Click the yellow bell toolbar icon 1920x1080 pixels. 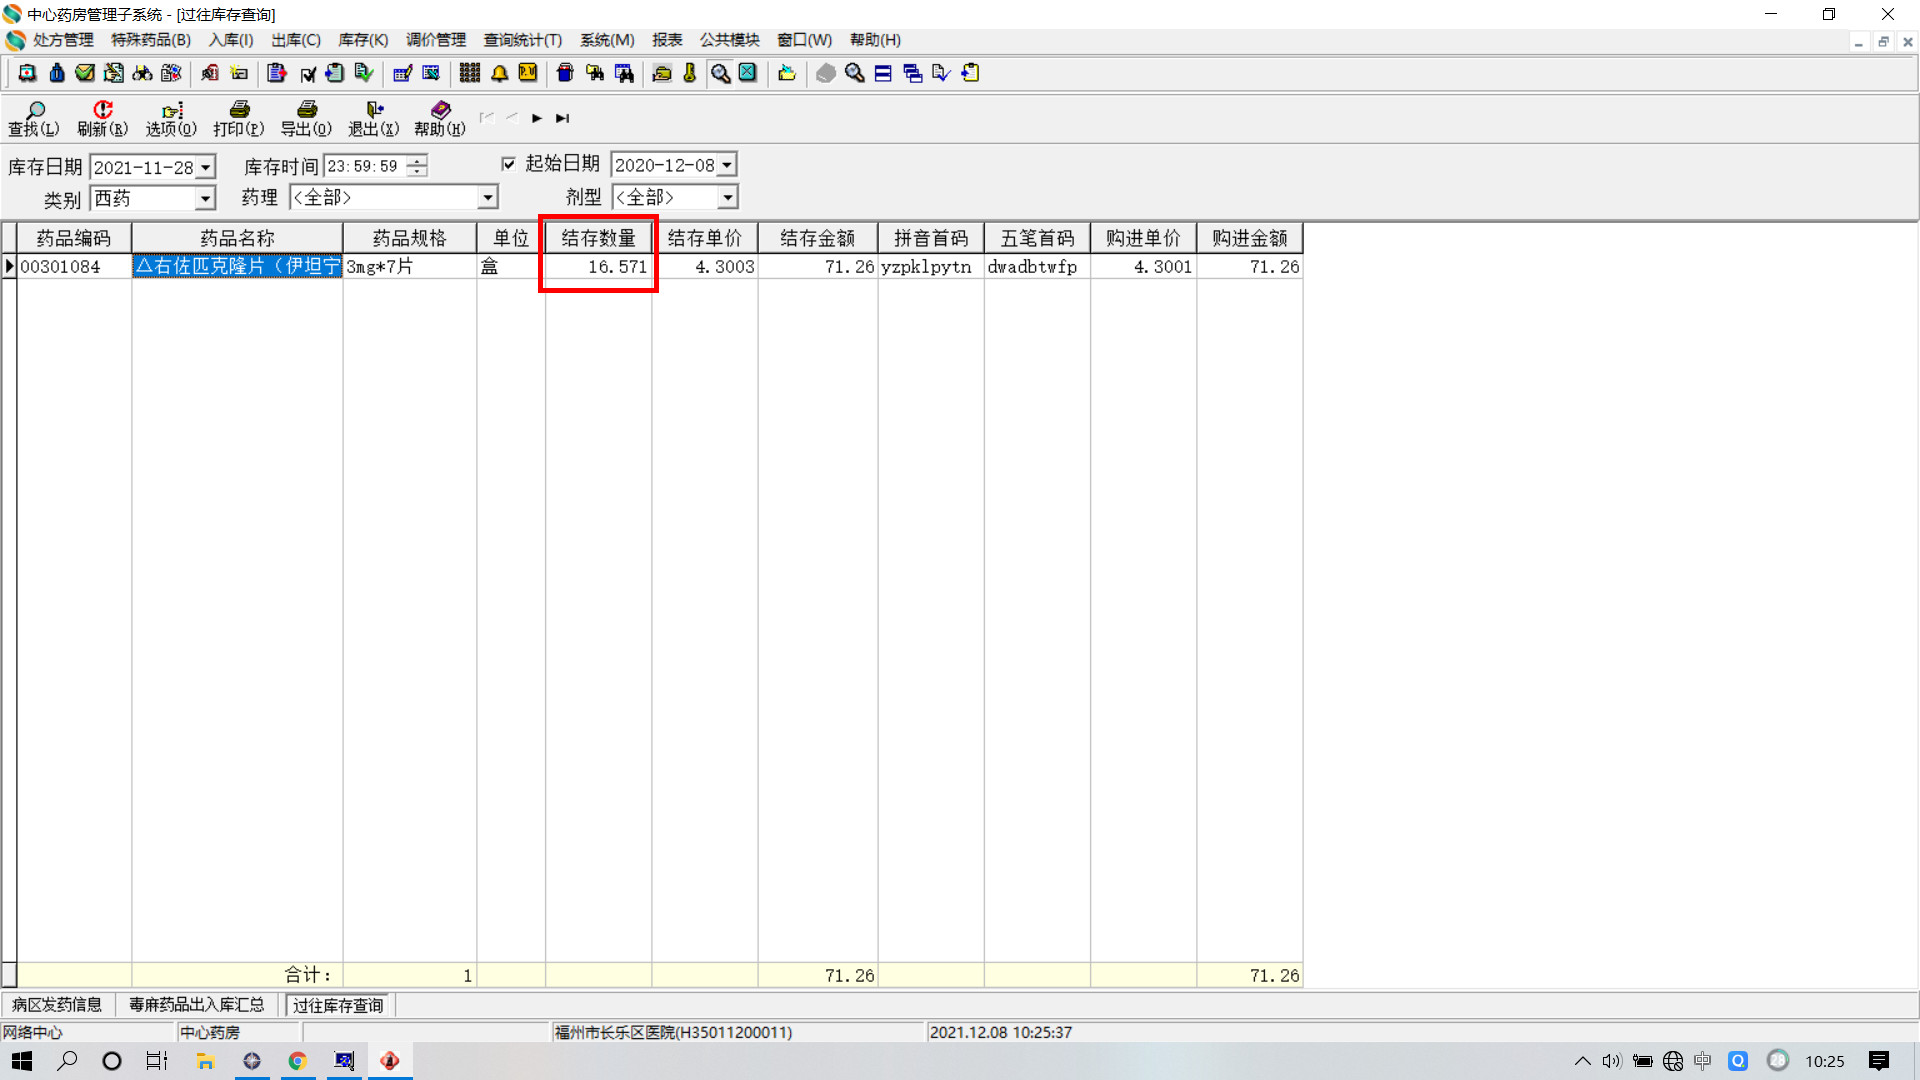coord(499,73)
